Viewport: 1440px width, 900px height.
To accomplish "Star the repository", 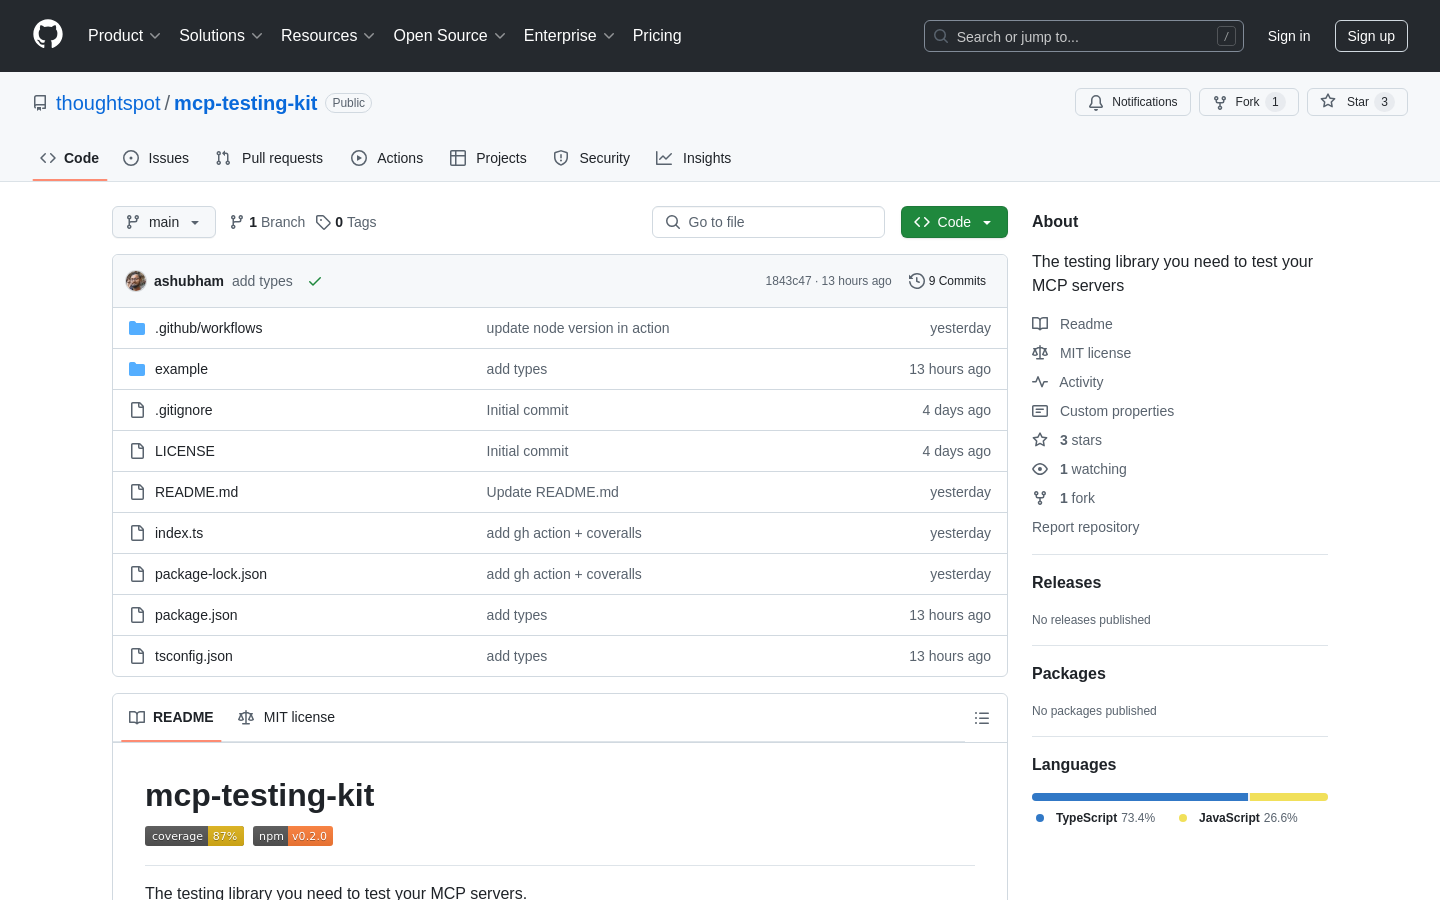I will click(x=1357, y=102).
